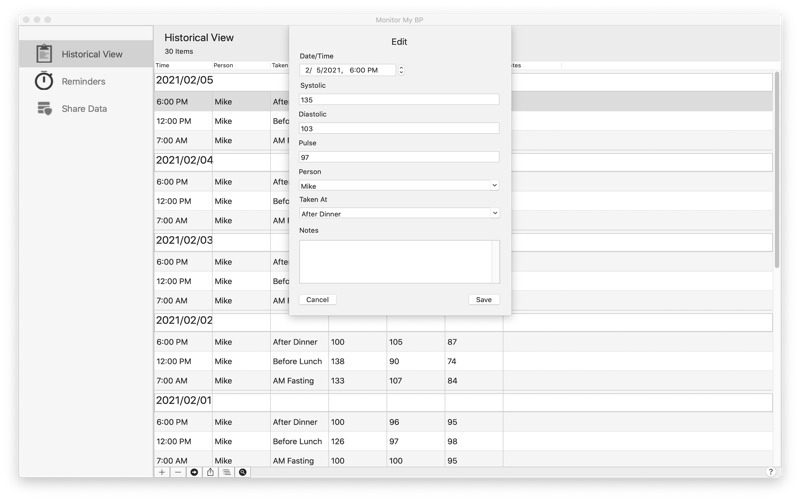The width and height of the screenshot is (800, 500).
Task: Click the pulse value 84 in the table
Action: click(x=452, y=381)
